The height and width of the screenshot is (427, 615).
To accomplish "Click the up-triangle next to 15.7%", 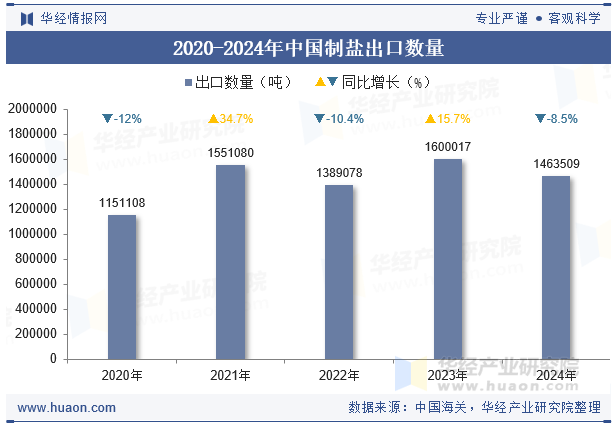I will click(x=431, y=118).
